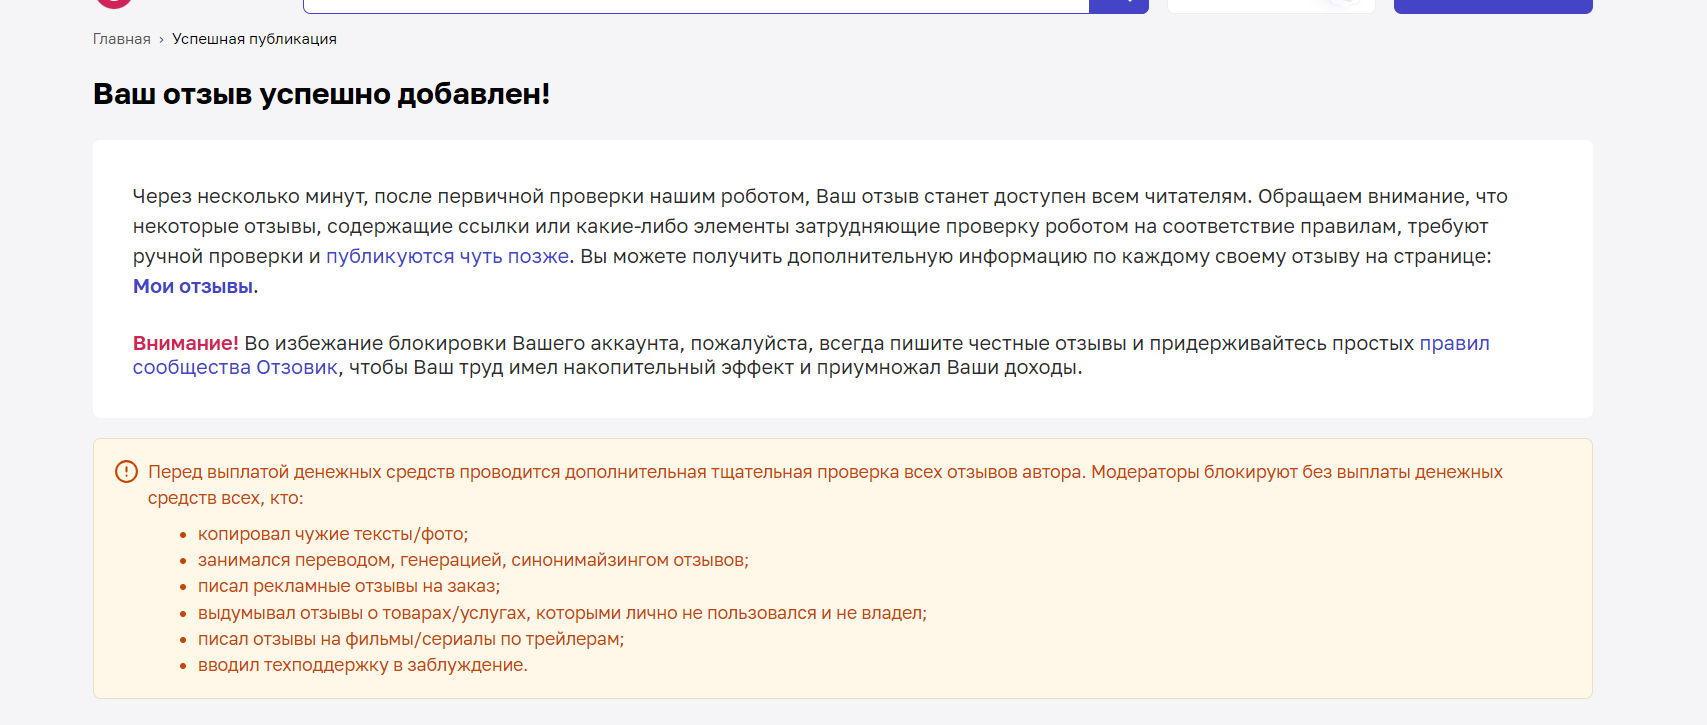Screen dimensions: 1707x725
Task: Click the вводил техподдержку в заблуждение item
Action: click(x=363, y=665)
